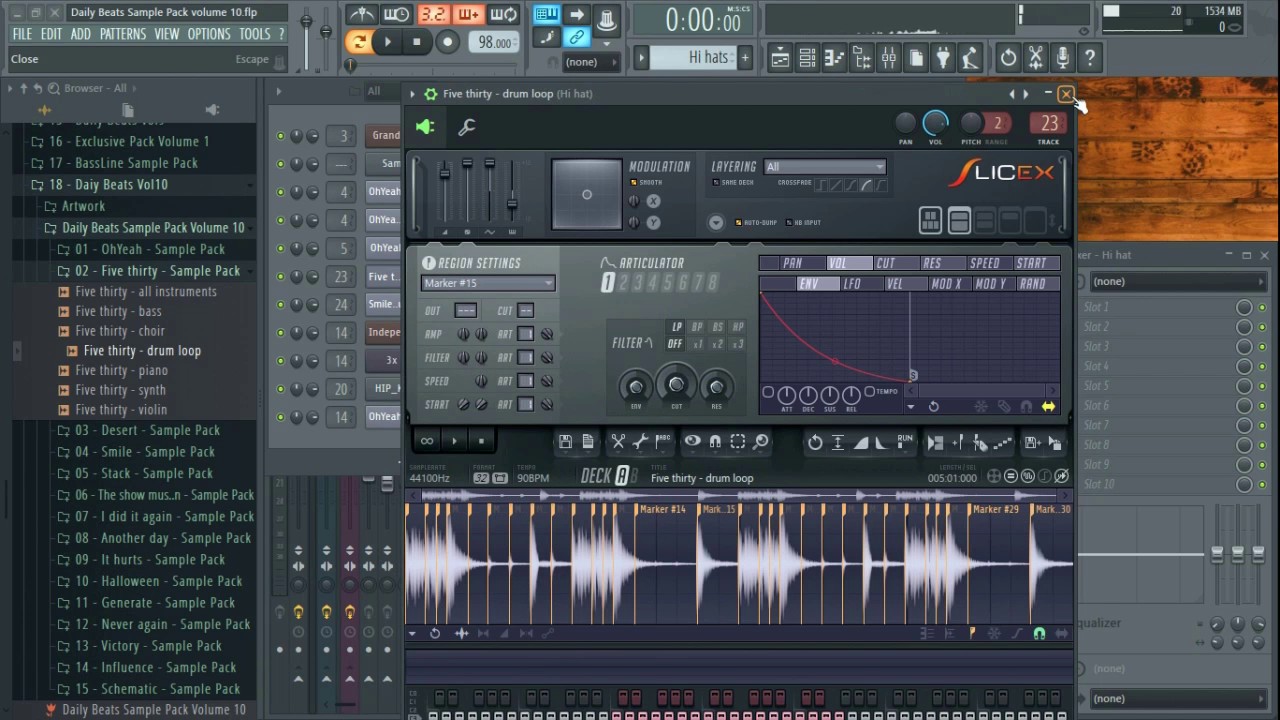Screen dimensions: 1280x720
Task: Select Marker #29 in the waveform
Action: pyautogui.click(x=994, y=509)
